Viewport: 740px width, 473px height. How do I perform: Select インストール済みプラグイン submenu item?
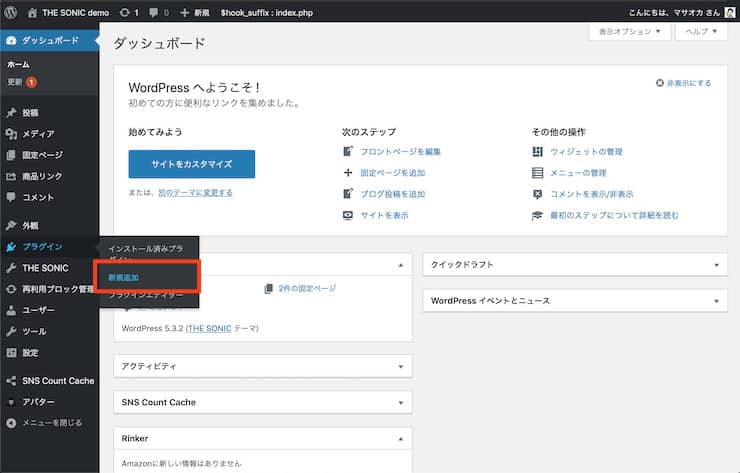click(146, 253)
